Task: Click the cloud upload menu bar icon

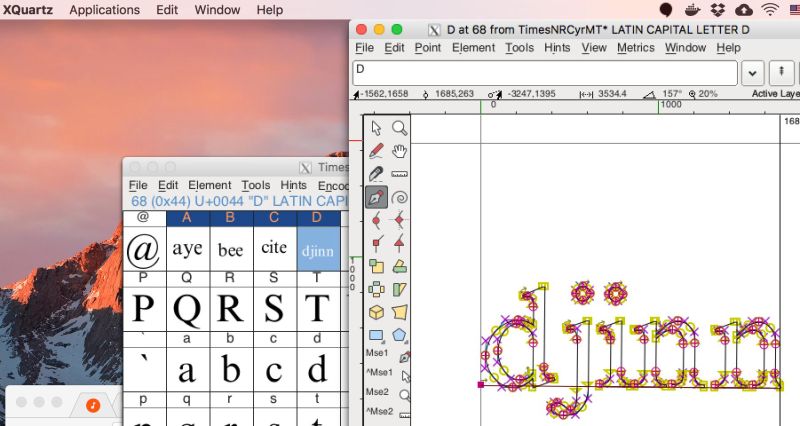Action: point(744,10)
